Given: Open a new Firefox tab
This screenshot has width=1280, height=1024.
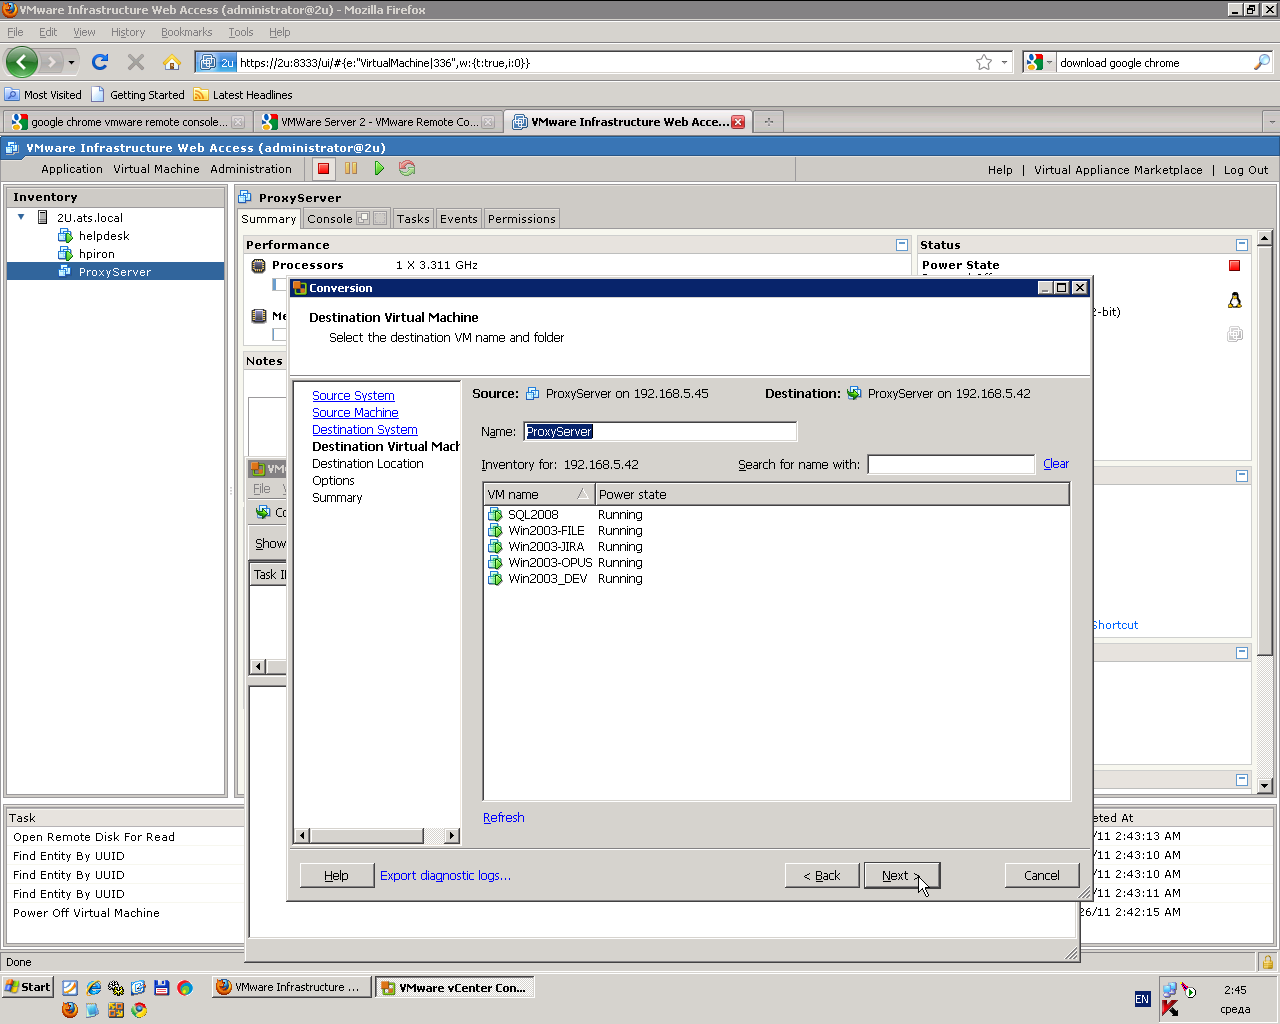Looking at the screenshot, I should 768,122.
